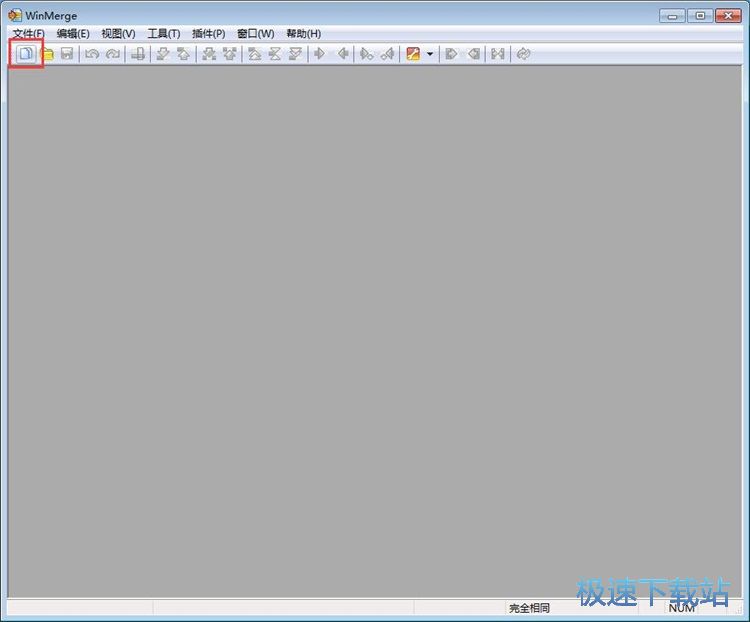Screen dimensions: 750x622
Task: Click the auto-merge icon
Action: [498, 54]
